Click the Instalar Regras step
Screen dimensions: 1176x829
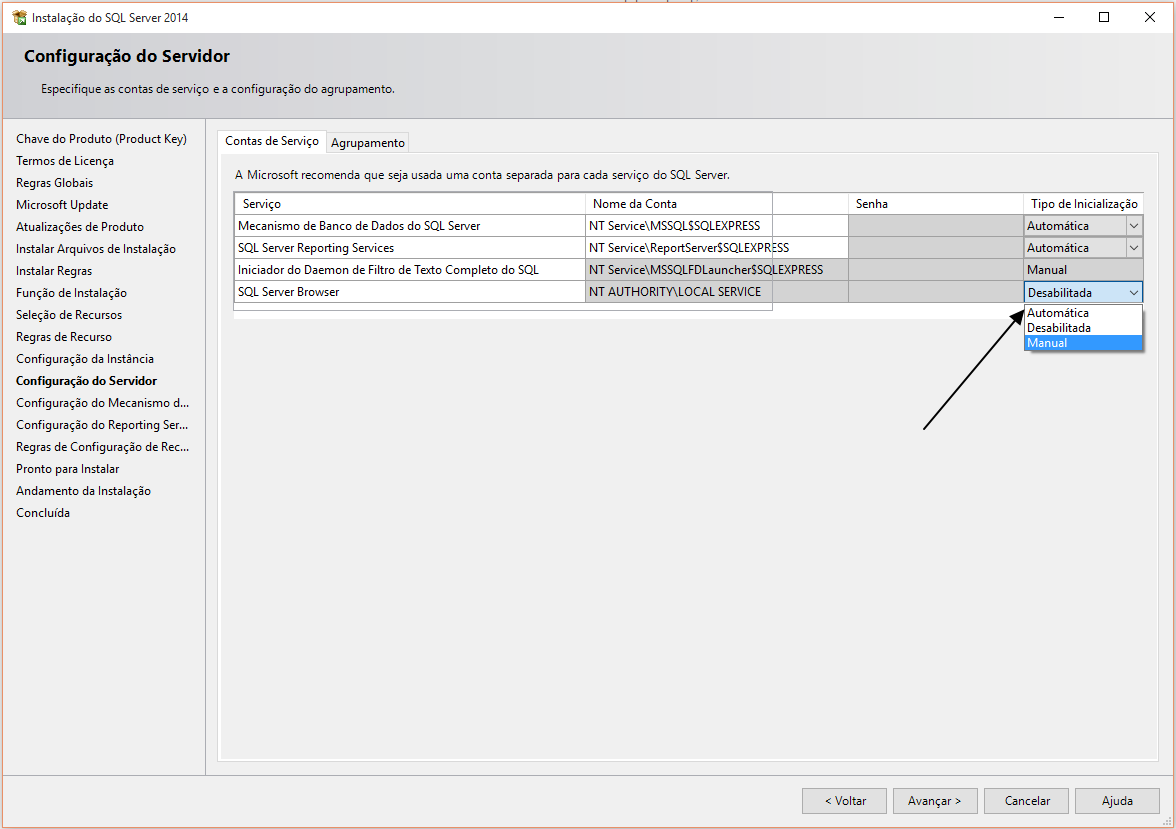click(54, 271)
